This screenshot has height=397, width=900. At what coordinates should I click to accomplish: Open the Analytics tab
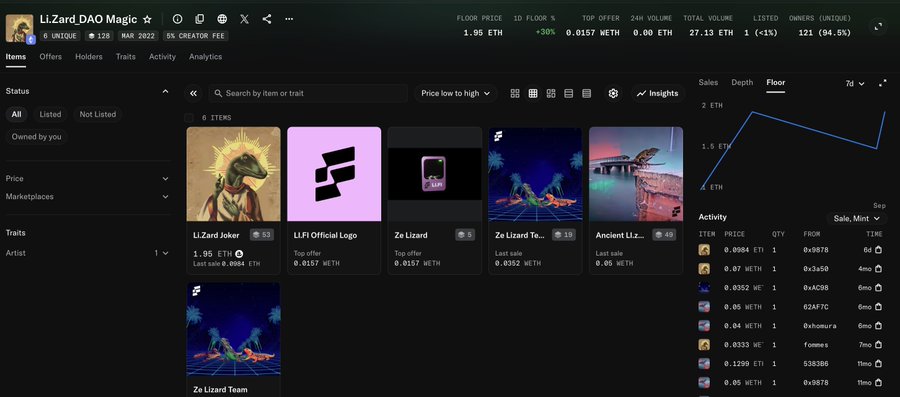(205, 57)
